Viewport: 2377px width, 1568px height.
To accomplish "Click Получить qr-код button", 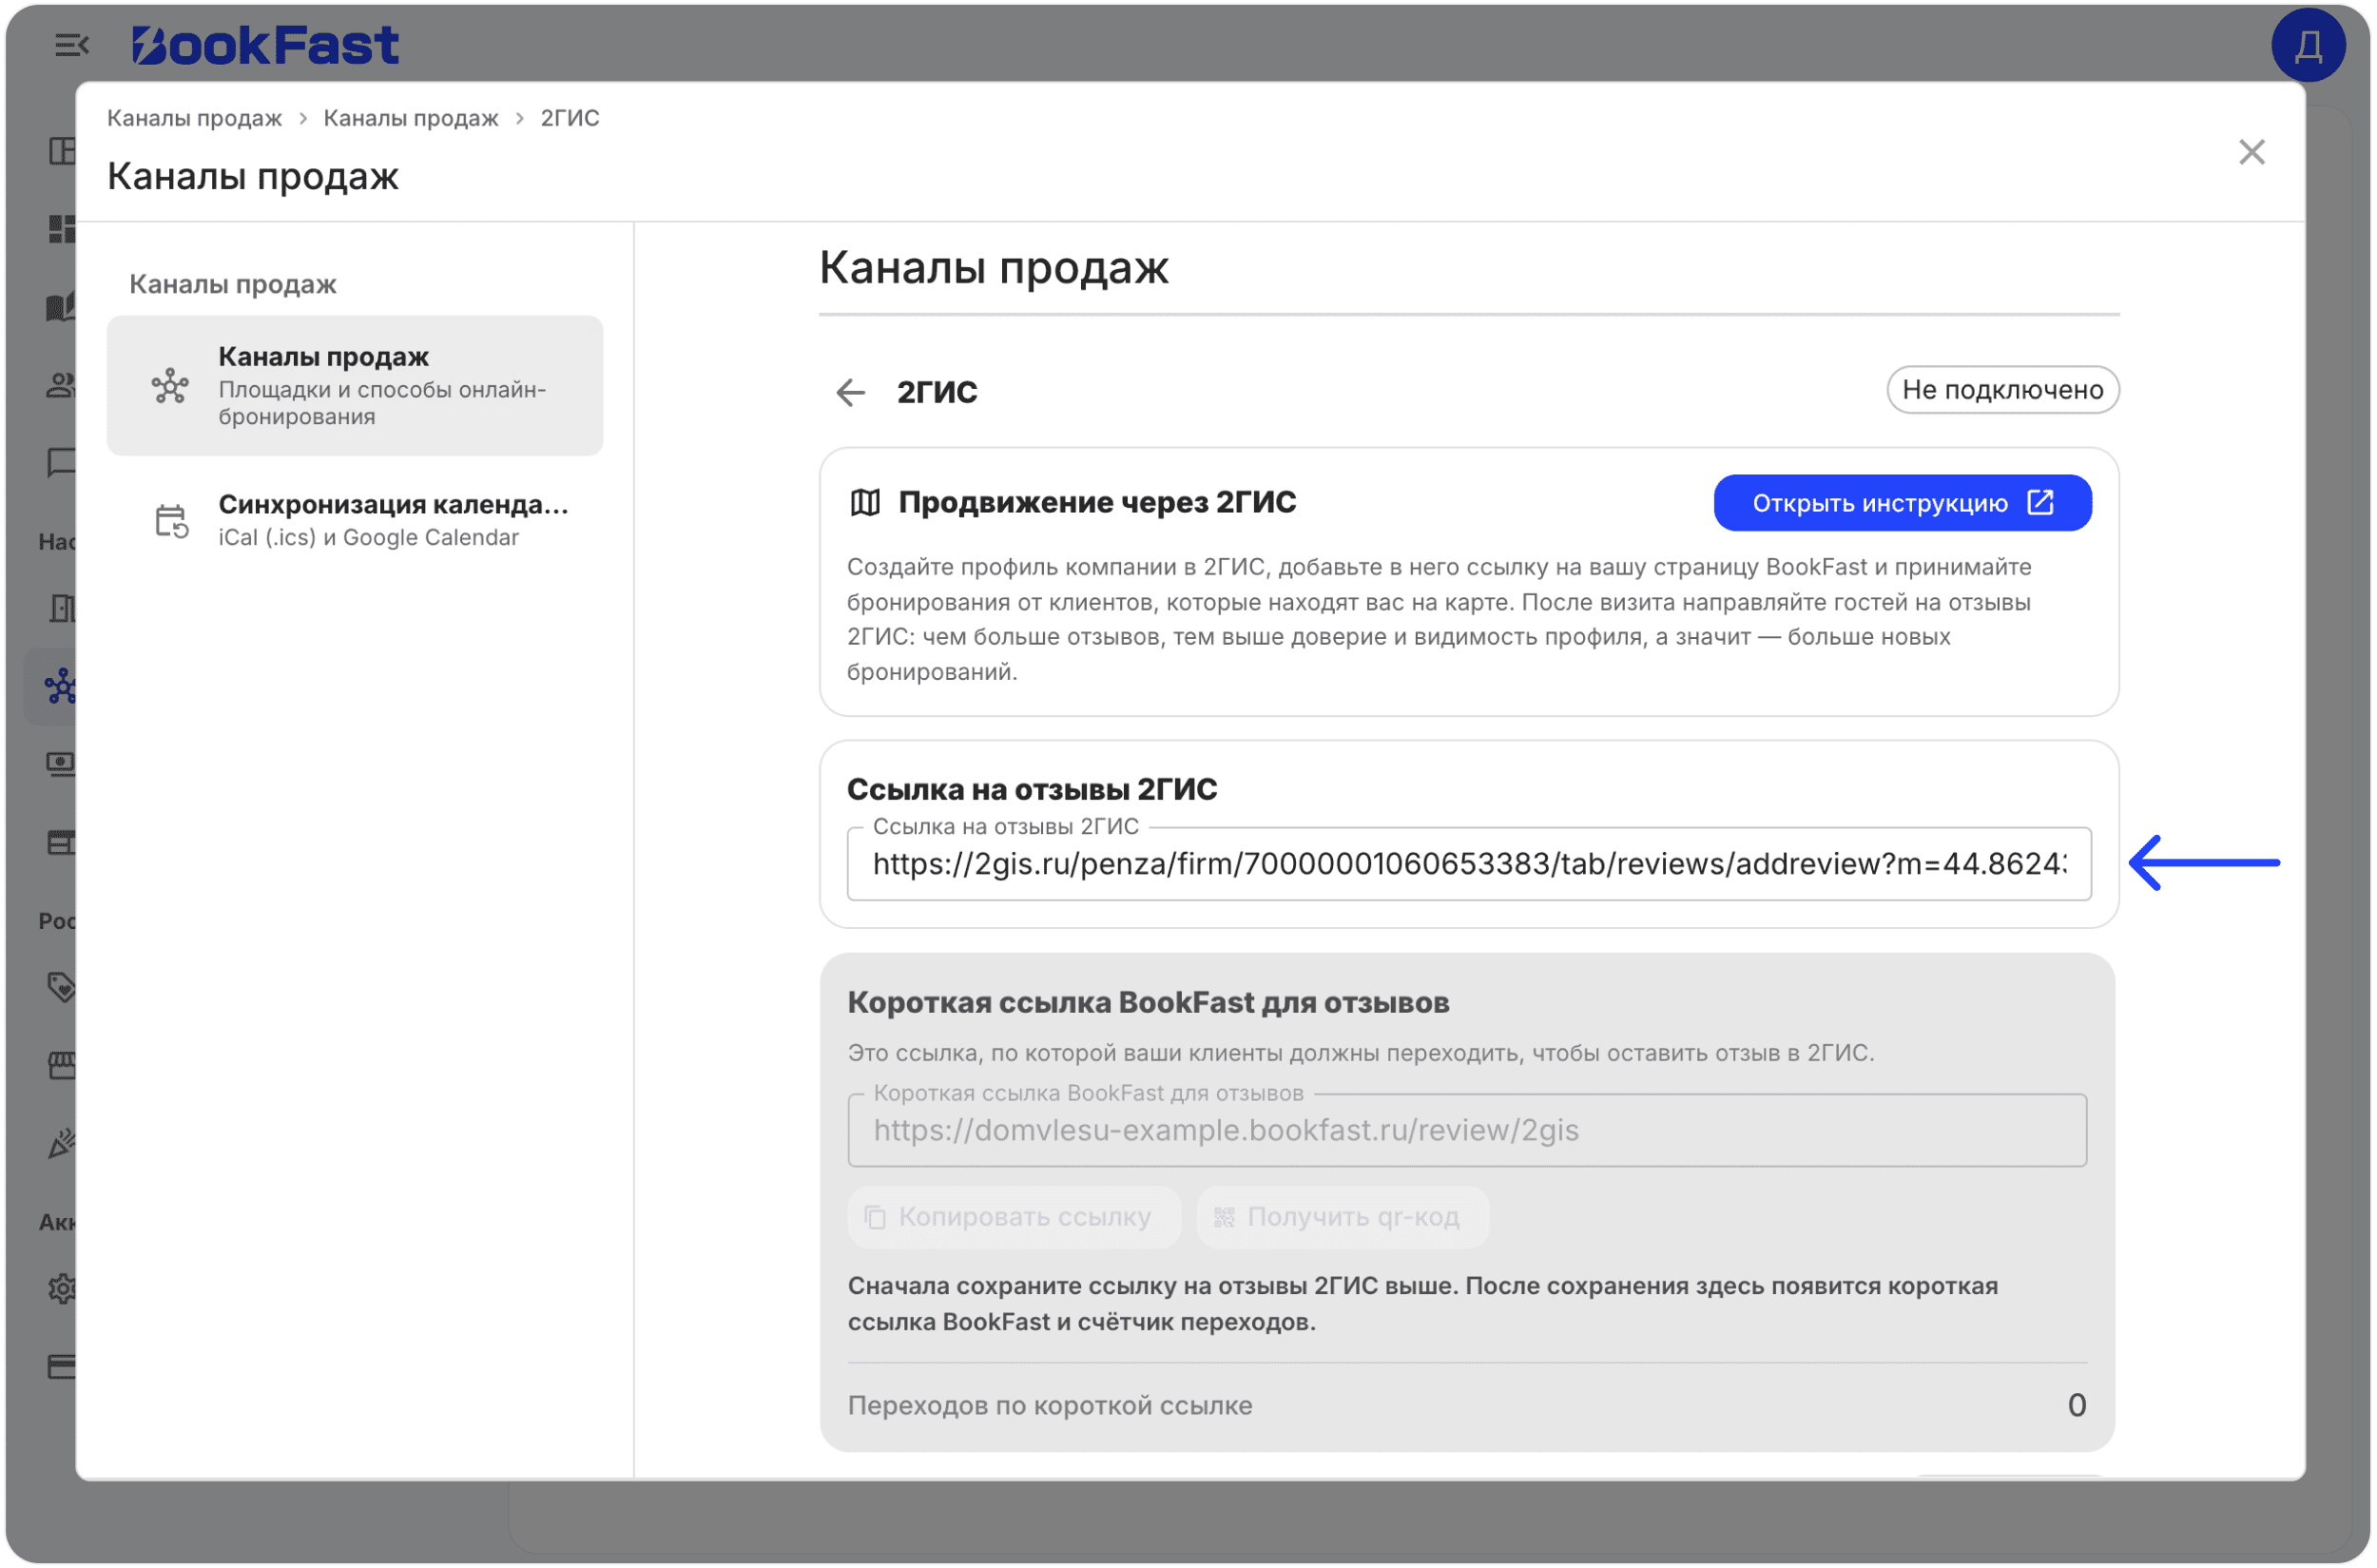I will (1342, 1217).
